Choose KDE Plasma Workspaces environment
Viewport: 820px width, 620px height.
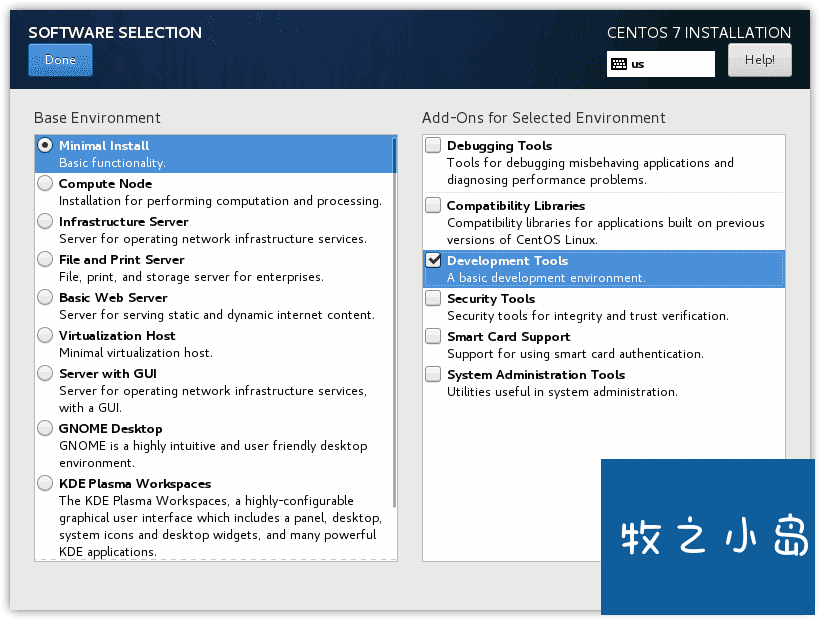(x=45, y=483)
